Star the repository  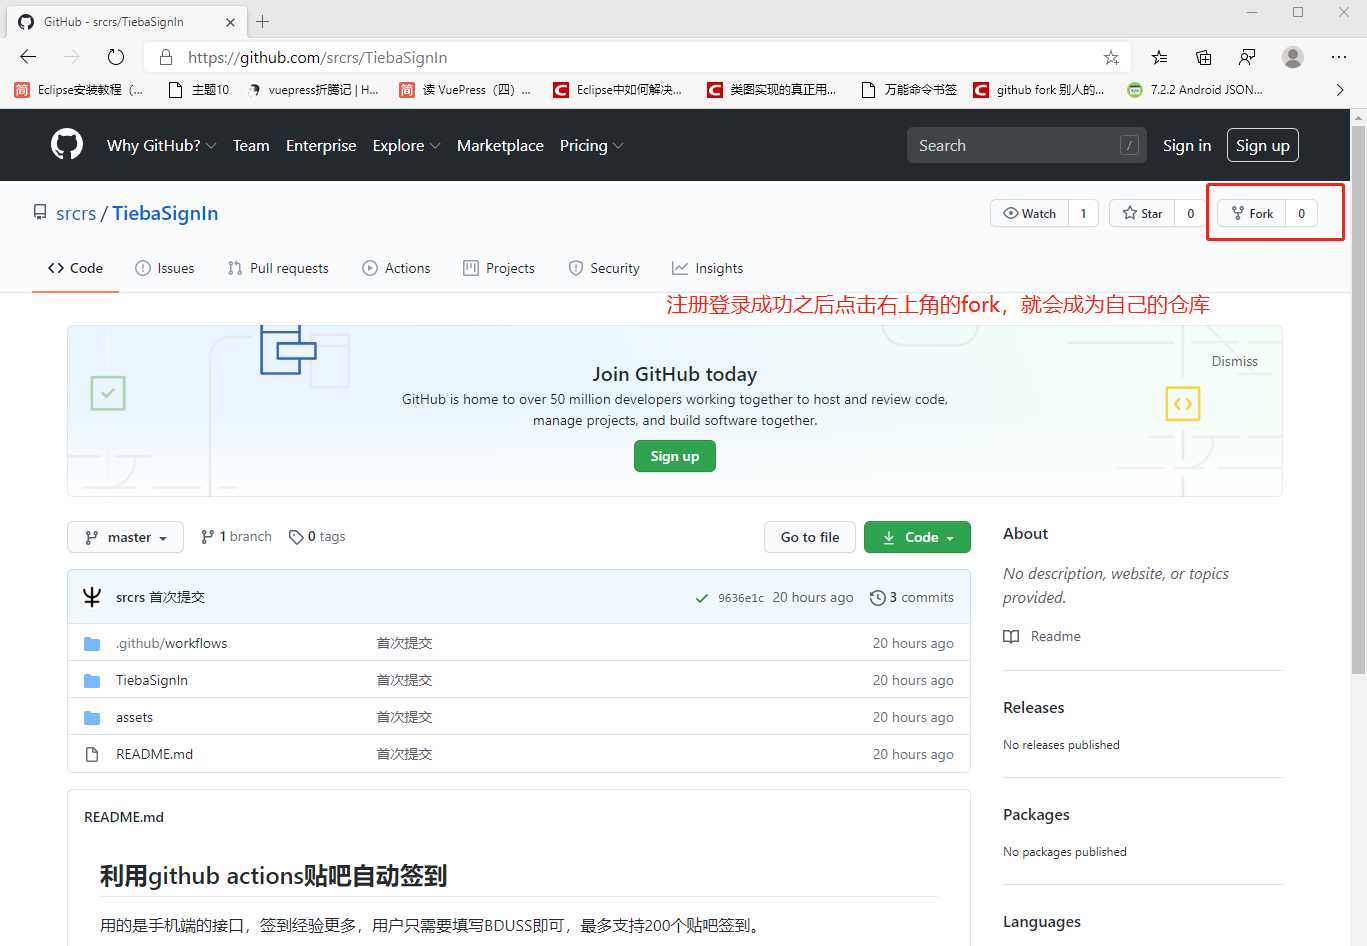click(x=1142, y=213)
